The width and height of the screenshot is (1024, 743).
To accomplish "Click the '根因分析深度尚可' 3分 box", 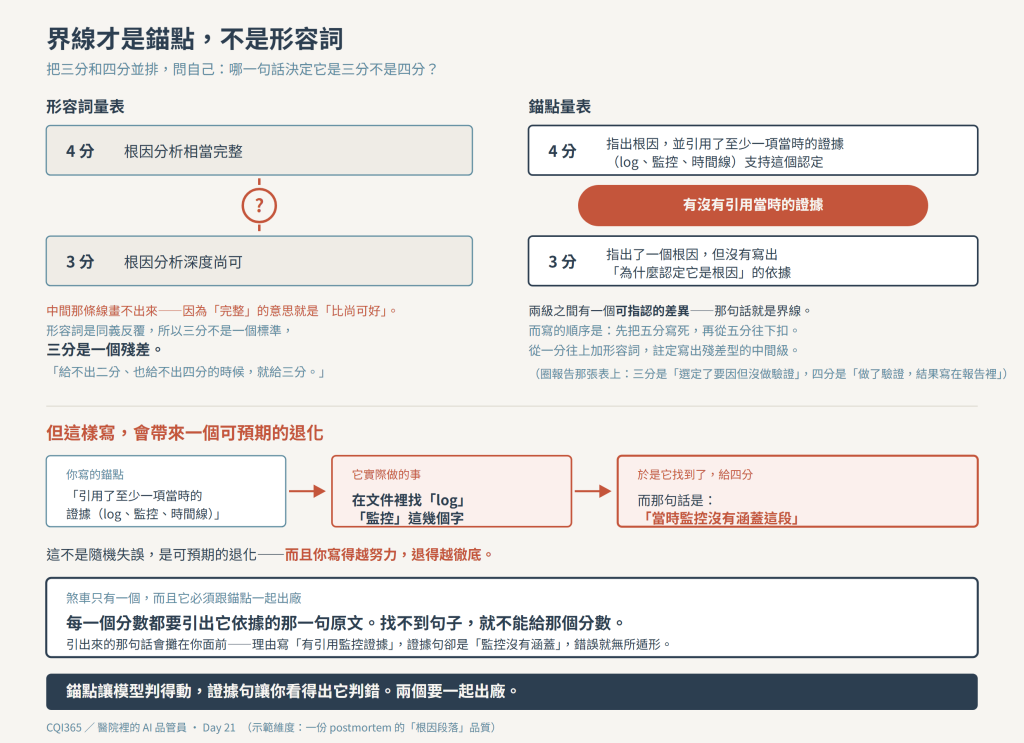I will 259,261.
